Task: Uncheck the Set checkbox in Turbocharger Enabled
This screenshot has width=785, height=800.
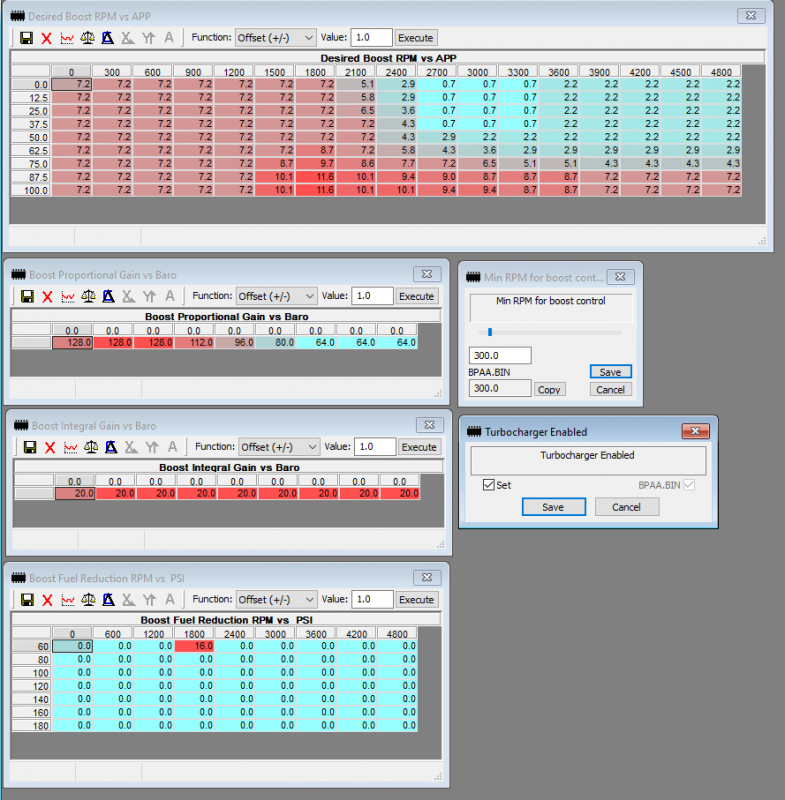Action: click(x=488, y=485)
